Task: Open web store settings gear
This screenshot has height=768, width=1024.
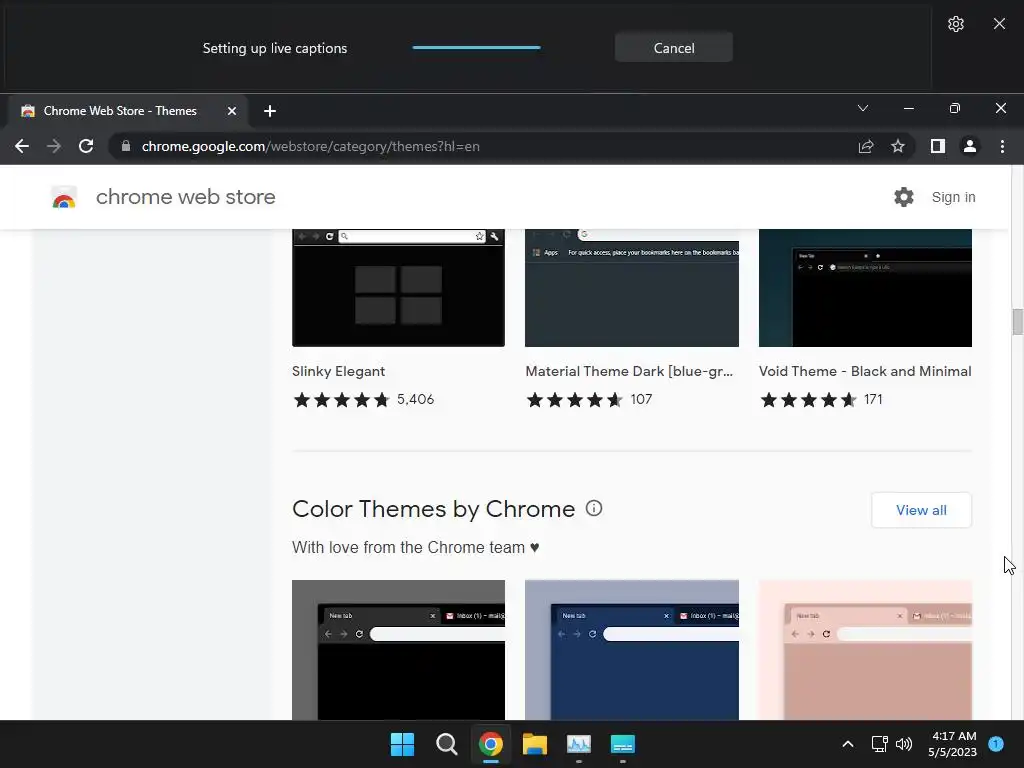Action: pos(904,197)
